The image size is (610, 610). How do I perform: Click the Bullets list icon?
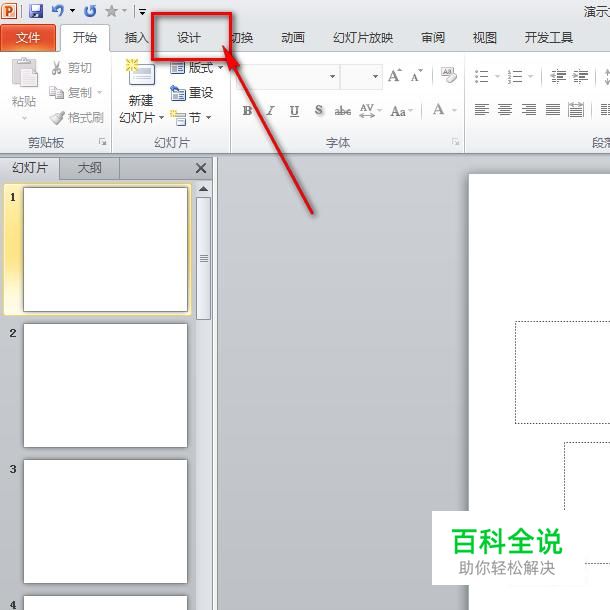coord(482,76)
